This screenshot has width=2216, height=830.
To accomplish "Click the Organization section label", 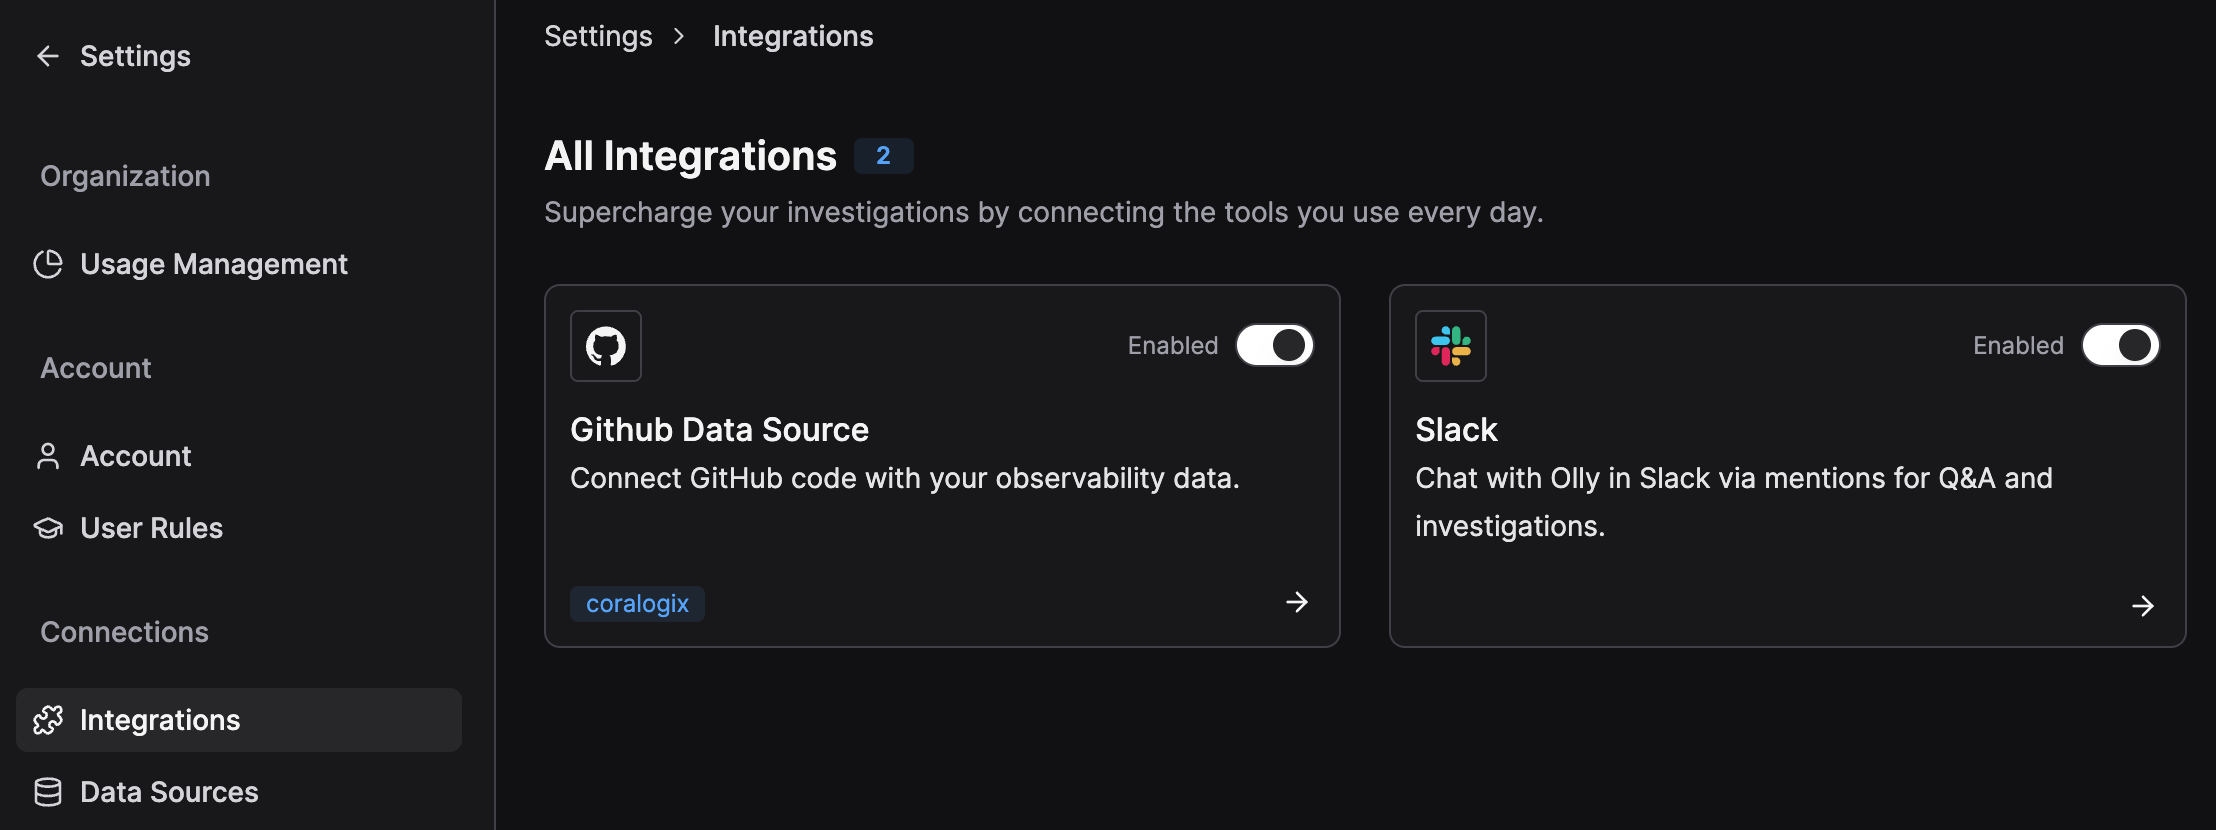I will pos(125,176).
